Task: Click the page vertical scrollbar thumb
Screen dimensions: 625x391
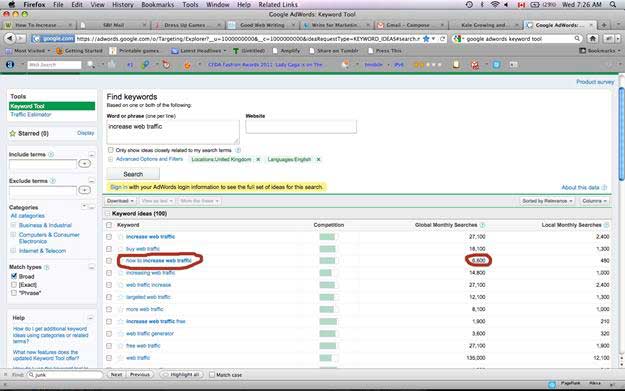Action: [x=621, y=134]
